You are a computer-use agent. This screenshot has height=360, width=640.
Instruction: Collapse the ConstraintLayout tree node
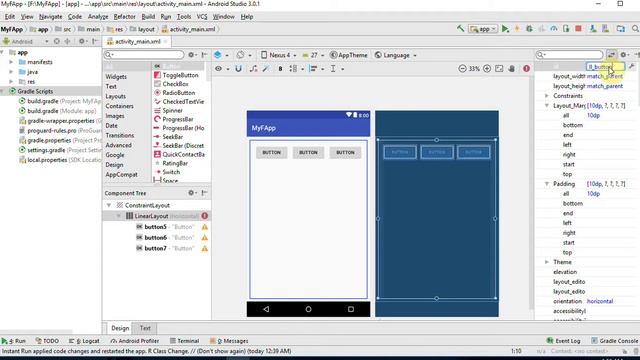(x=109, y=205)
